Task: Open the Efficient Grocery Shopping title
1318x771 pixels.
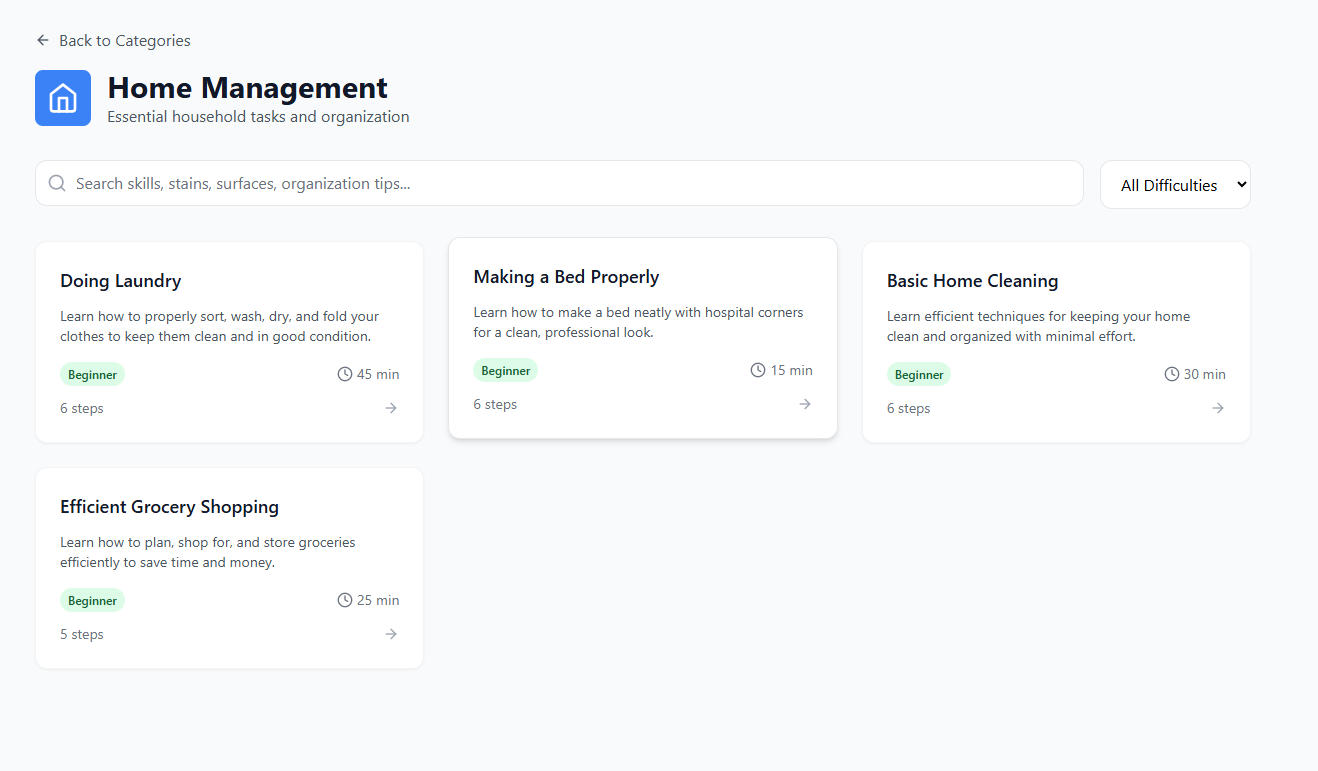Action: (169, 507)
